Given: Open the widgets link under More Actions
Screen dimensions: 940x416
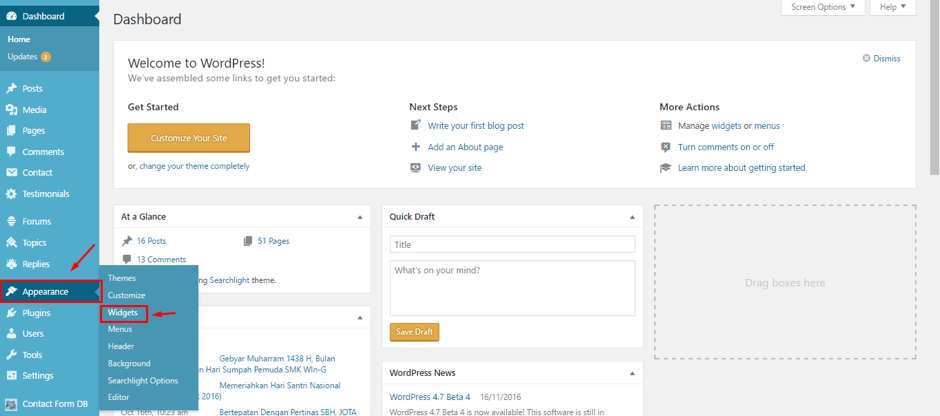Looking at the screenshot, I should 727,126.
